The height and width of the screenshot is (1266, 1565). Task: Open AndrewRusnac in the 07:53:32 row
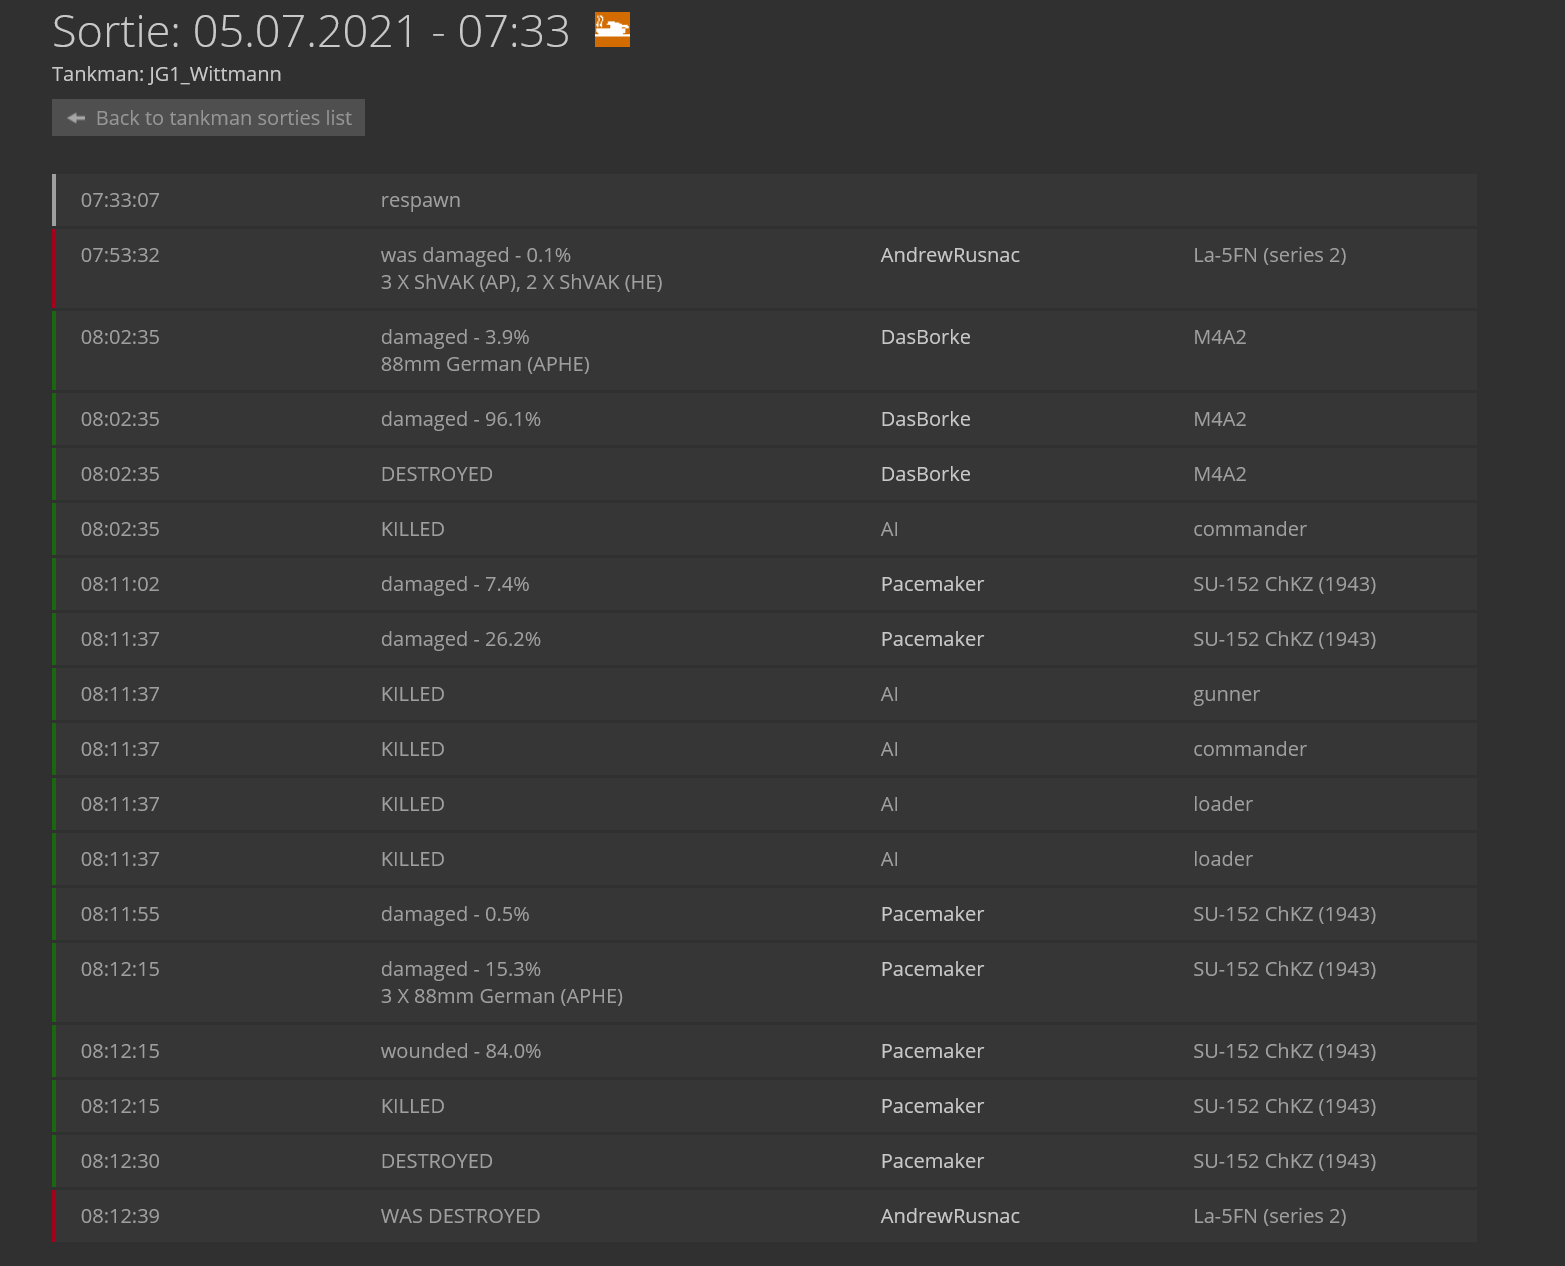point(950,255)
